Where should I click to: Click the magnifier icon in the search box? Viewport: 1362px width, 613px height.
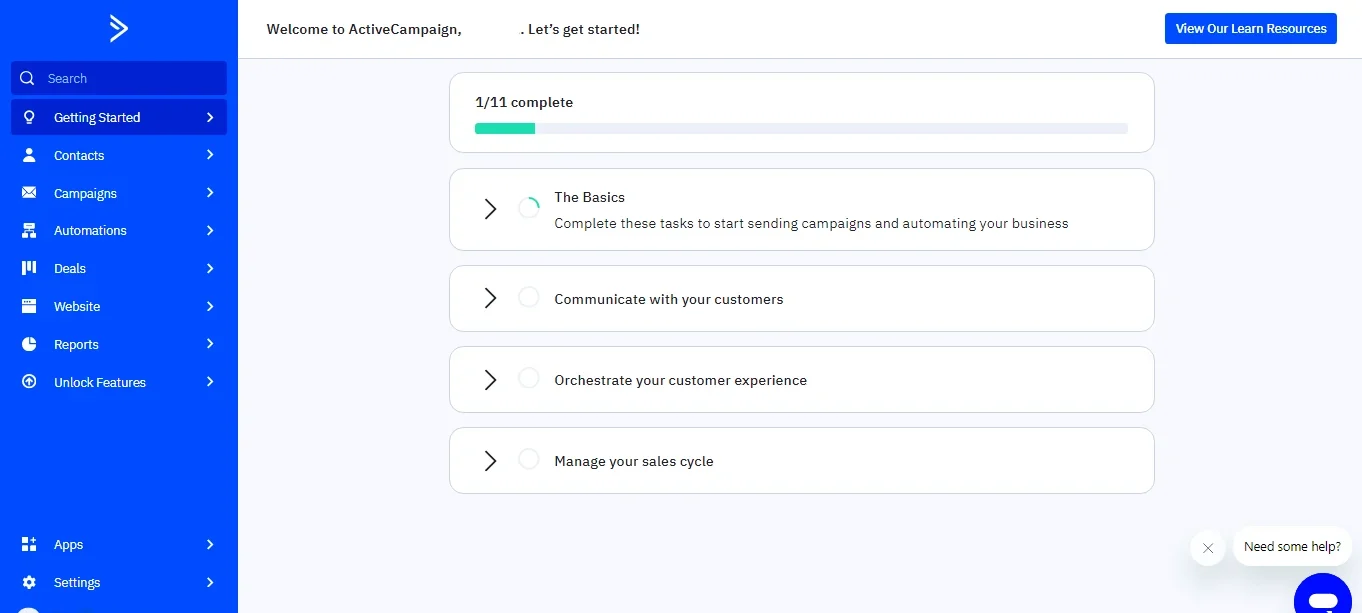click(x=28, y=78)
